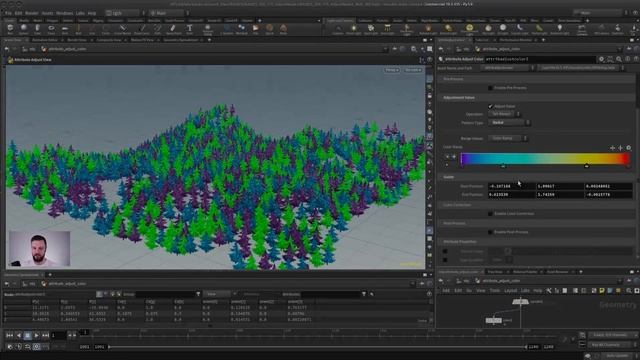Screen dimensions: 640x360
Task: Select the Camera shelf tool
Action: [x=338, y=29]
